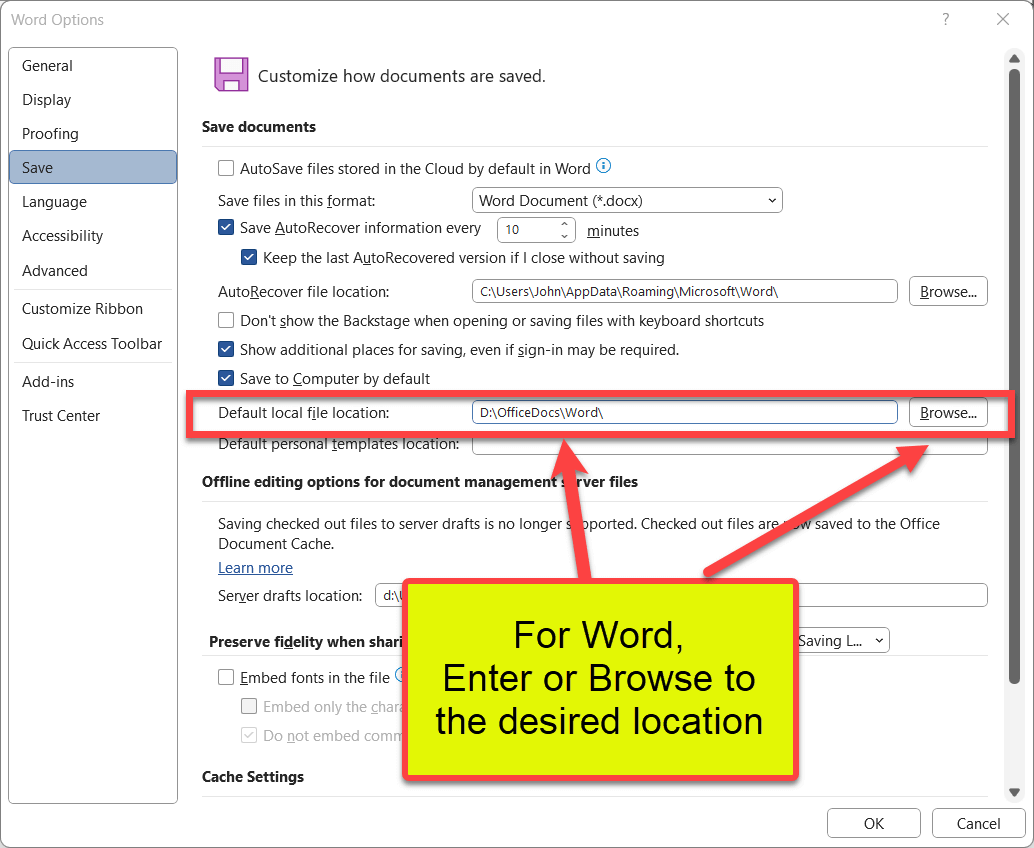Open the General options section
This screenshot has width=1034, height=848.
pyautogui.click(x=47, y=65)
